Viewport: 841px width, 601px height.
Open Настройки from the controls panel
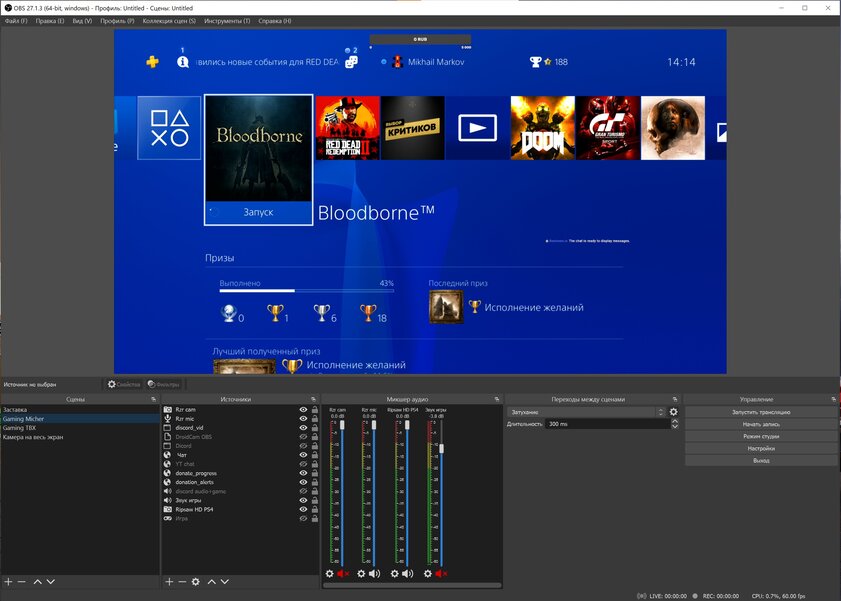pyautogui.click(x=761, y=448)
